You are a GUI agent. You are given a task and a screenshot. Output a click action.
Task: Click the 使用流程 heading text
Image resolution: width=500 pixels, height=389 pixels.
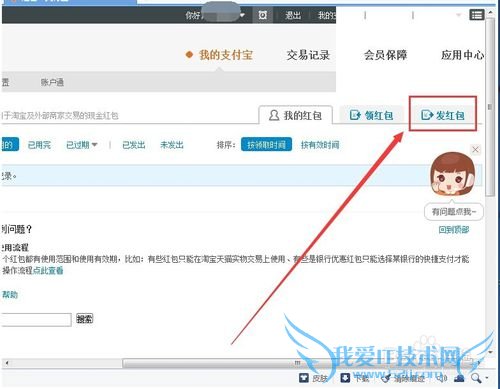(x=15, y=248)
